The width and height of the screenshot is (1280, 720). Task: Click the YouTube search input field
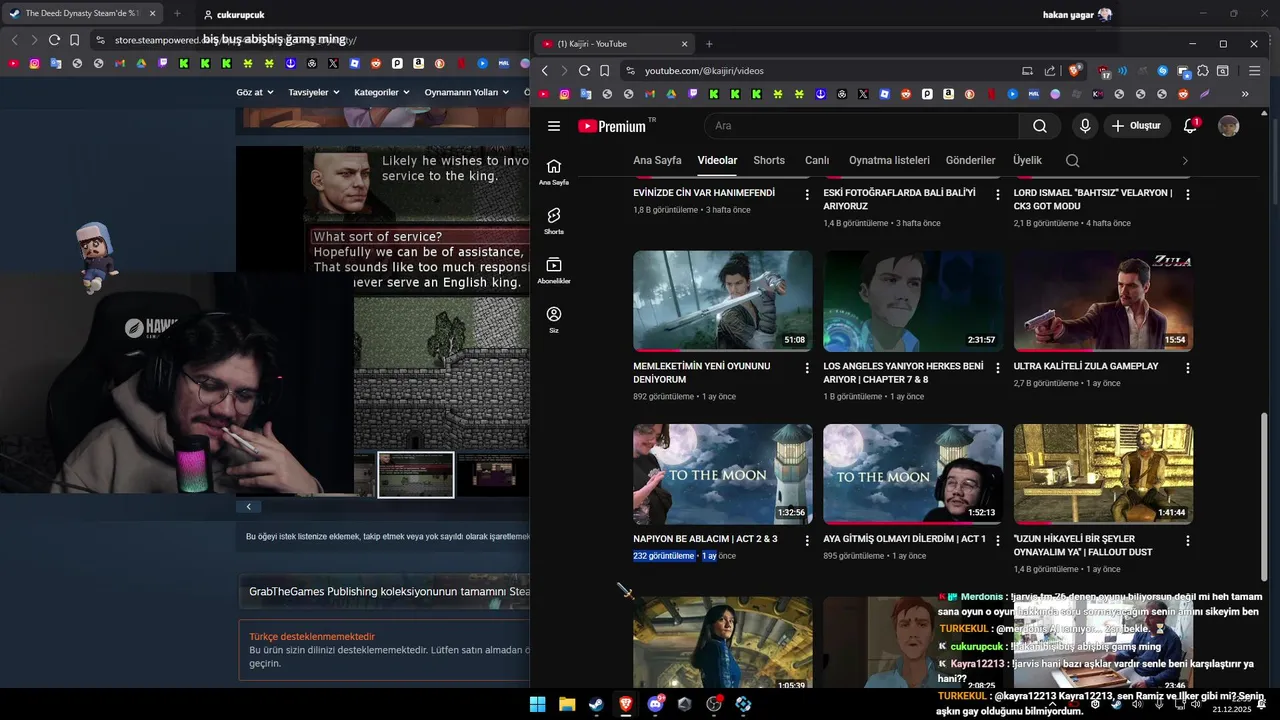862,126
